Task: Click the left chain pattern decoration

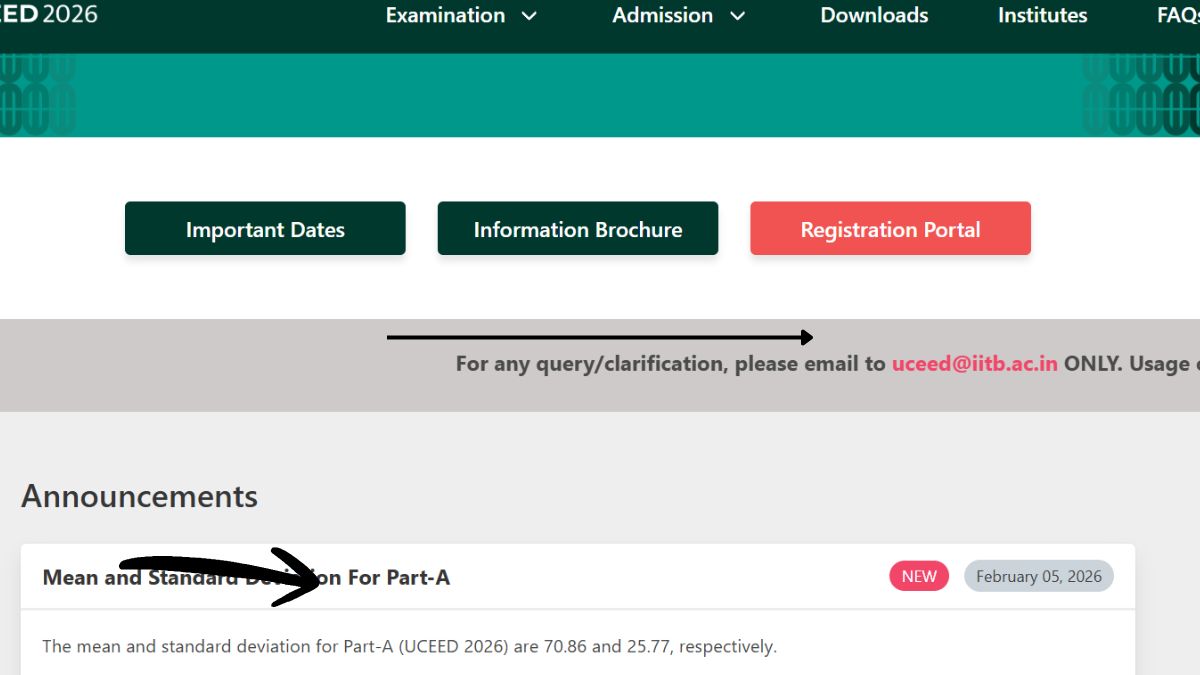Action: point(38,95)
